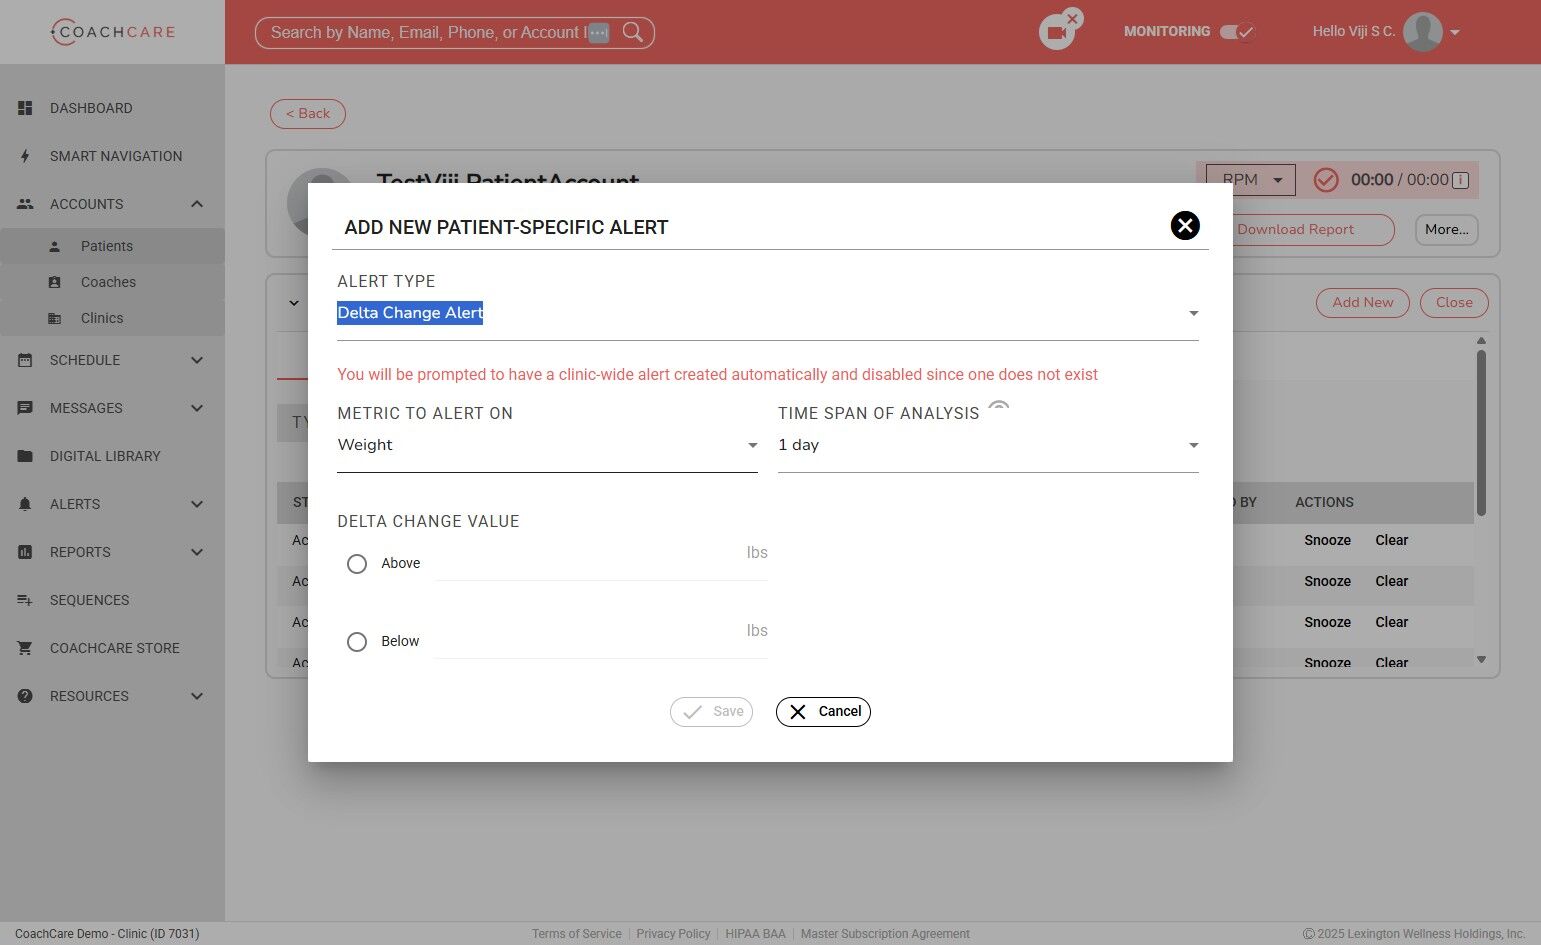Click the search magnifier icon
1541x945 pixels.
(633, 32)
